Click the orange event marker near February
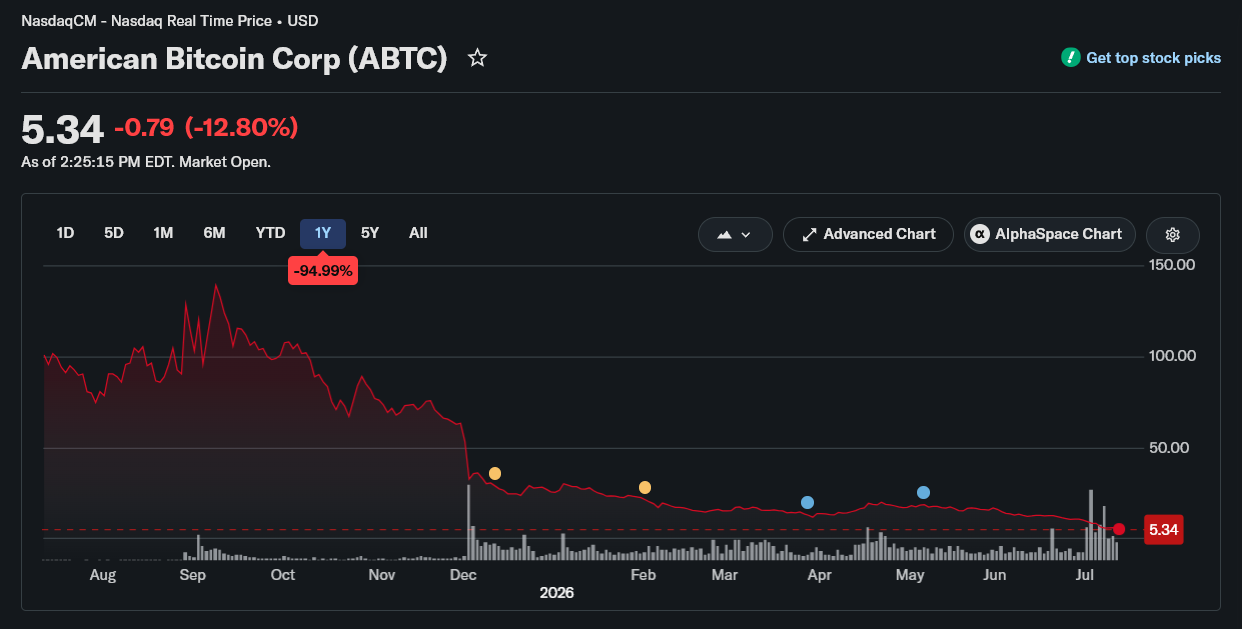 tap(645, 487)
